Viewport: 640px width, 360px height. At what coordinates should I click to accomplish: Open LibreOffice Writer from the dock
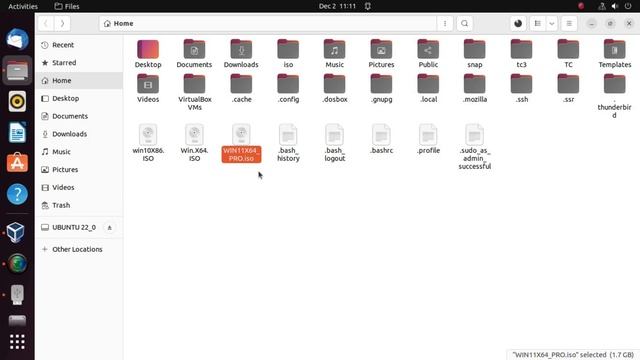pyautogui.click(x=17, y=132)
